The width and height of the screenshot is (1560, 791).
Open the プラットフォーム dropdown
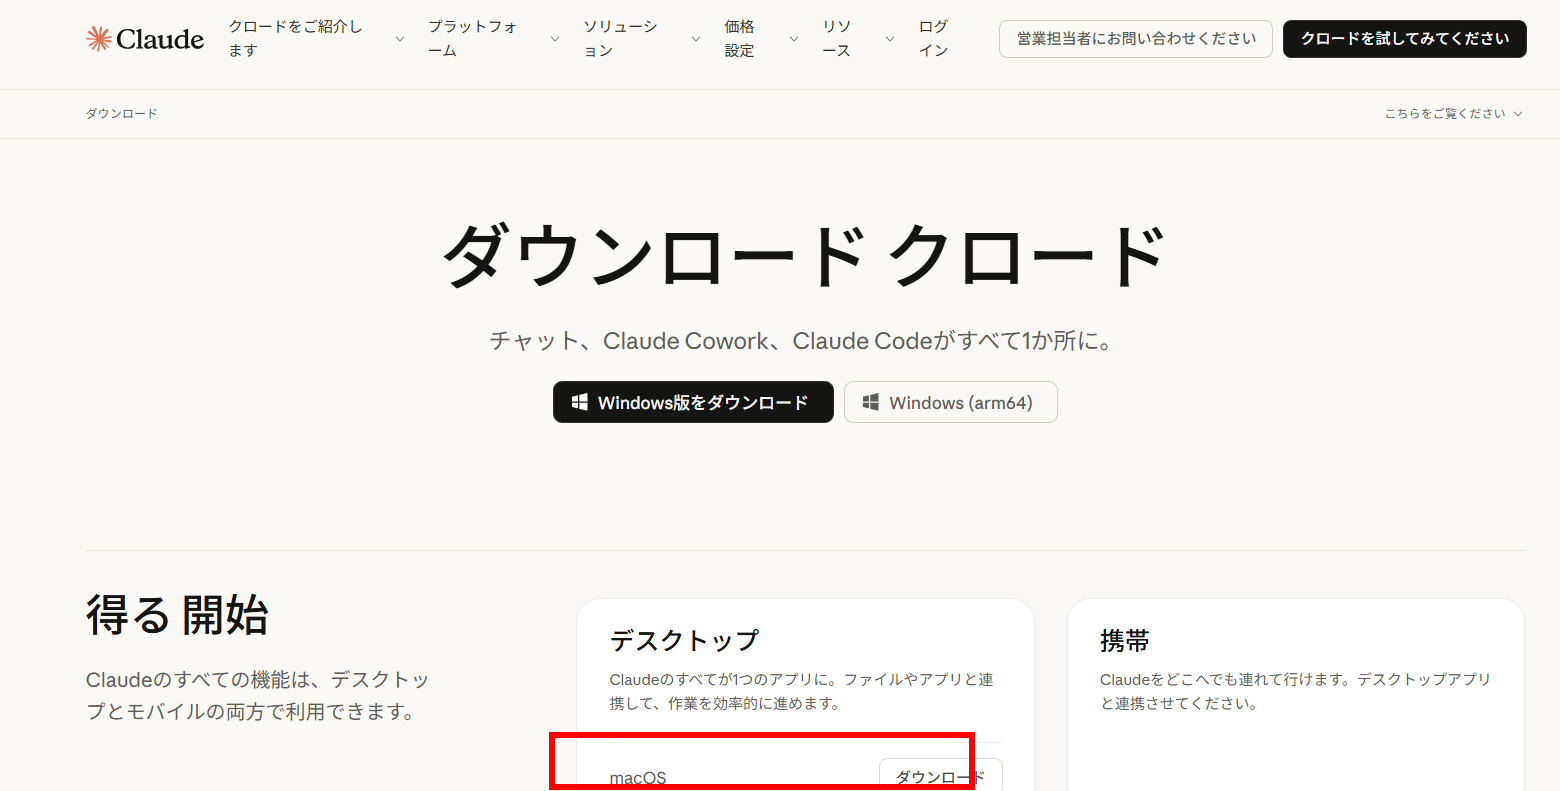[x=472, y=38]
